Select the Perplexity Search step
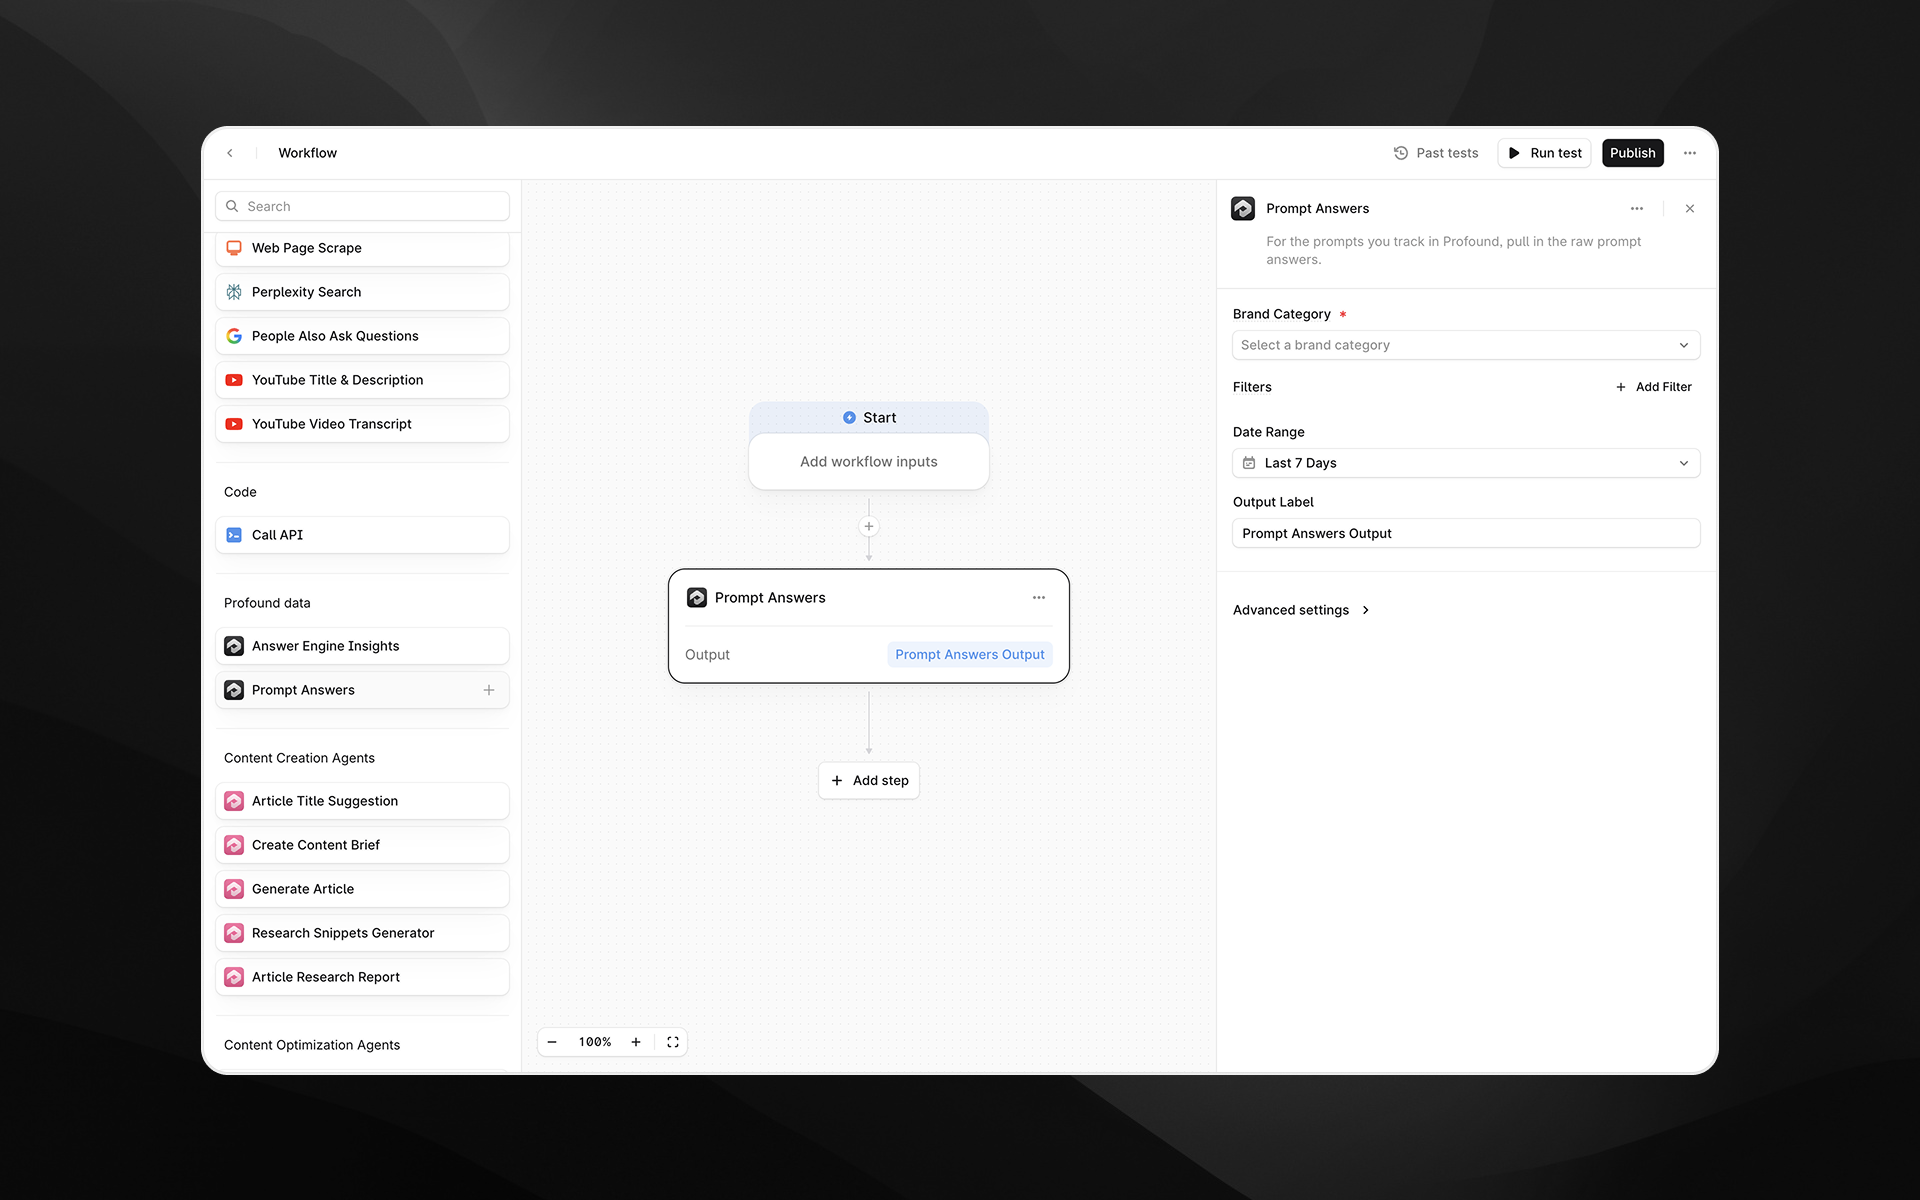Image resolution: width=1920 pixels, height=1200 pixels. (362, 292)
